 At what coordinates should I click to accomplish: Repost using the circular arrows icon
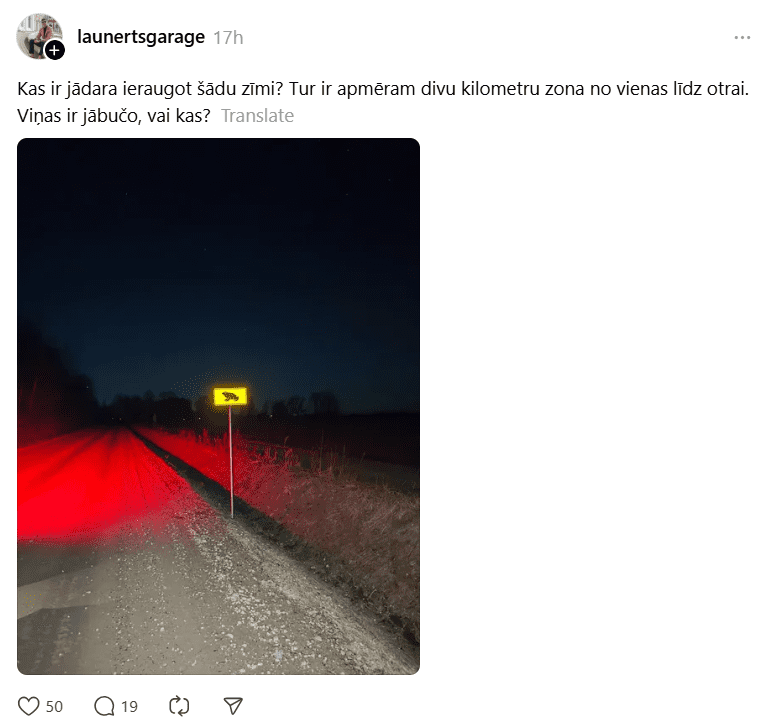[179, 706]
